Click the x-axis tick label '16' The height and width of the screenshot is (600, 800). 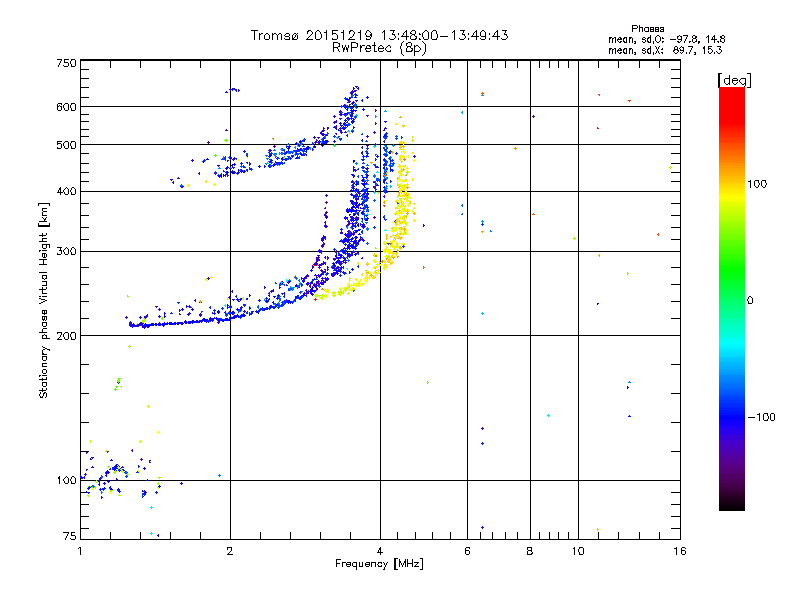point(680,551)
